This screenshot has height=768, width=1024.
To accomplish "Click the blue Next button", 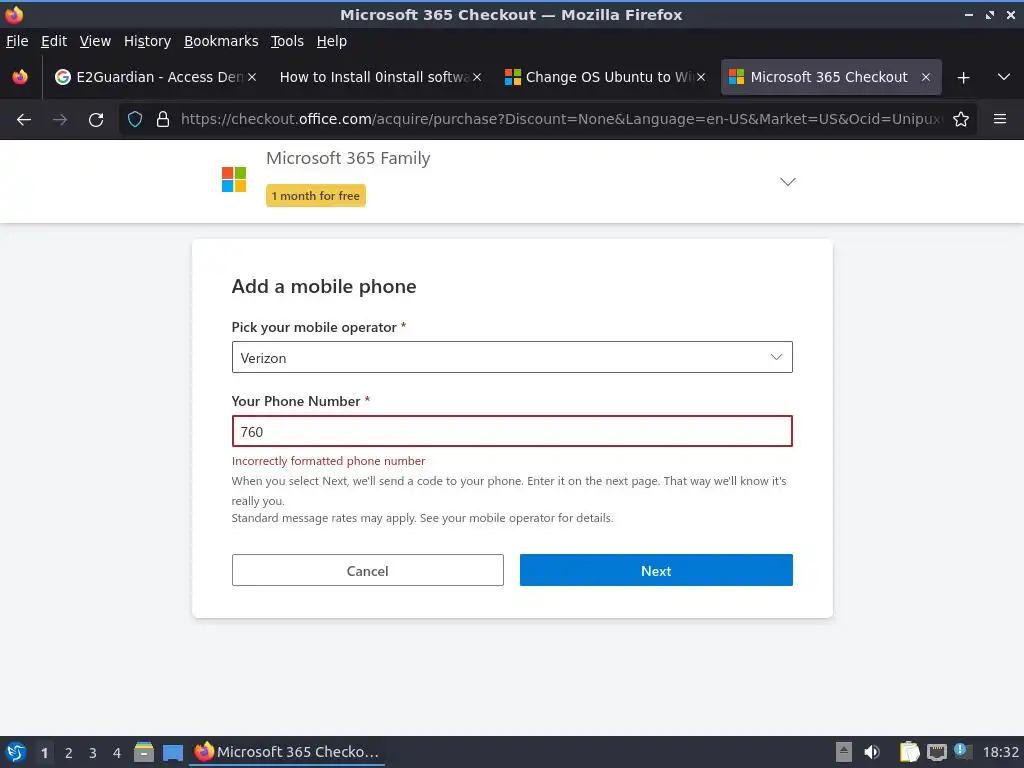I will (x=656, y=570).
